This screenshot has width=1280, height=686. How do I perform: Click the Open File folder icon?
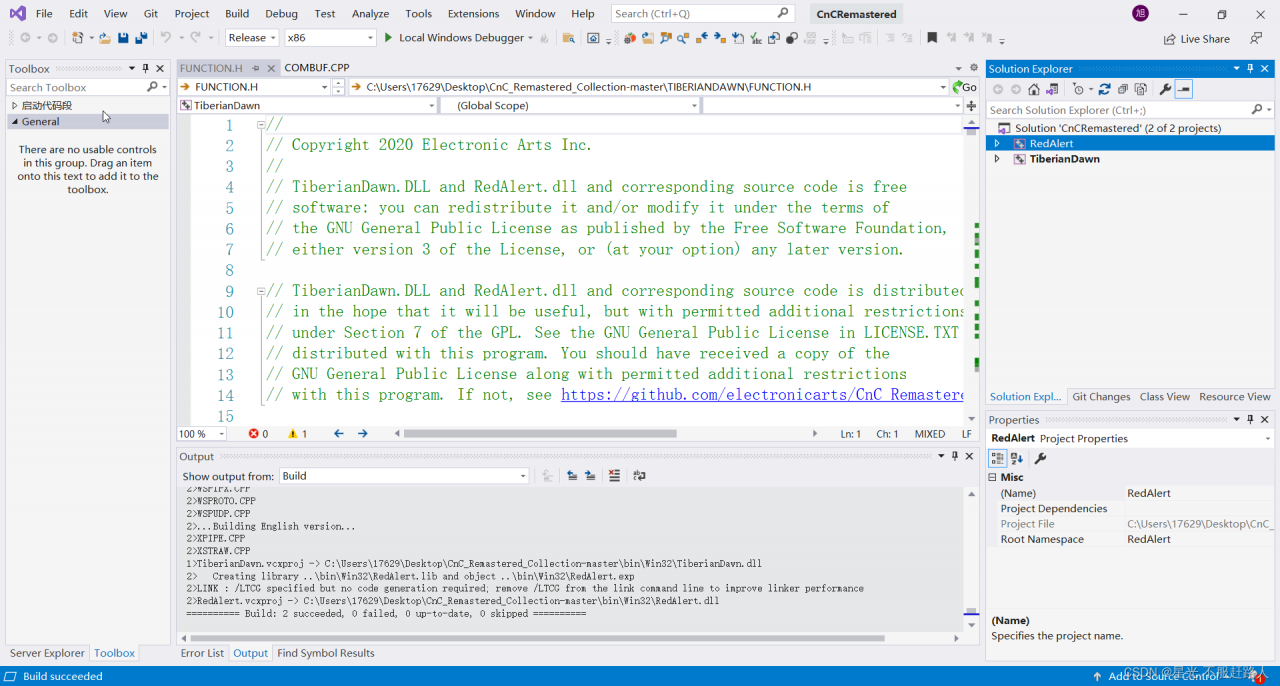coord(104,38)
